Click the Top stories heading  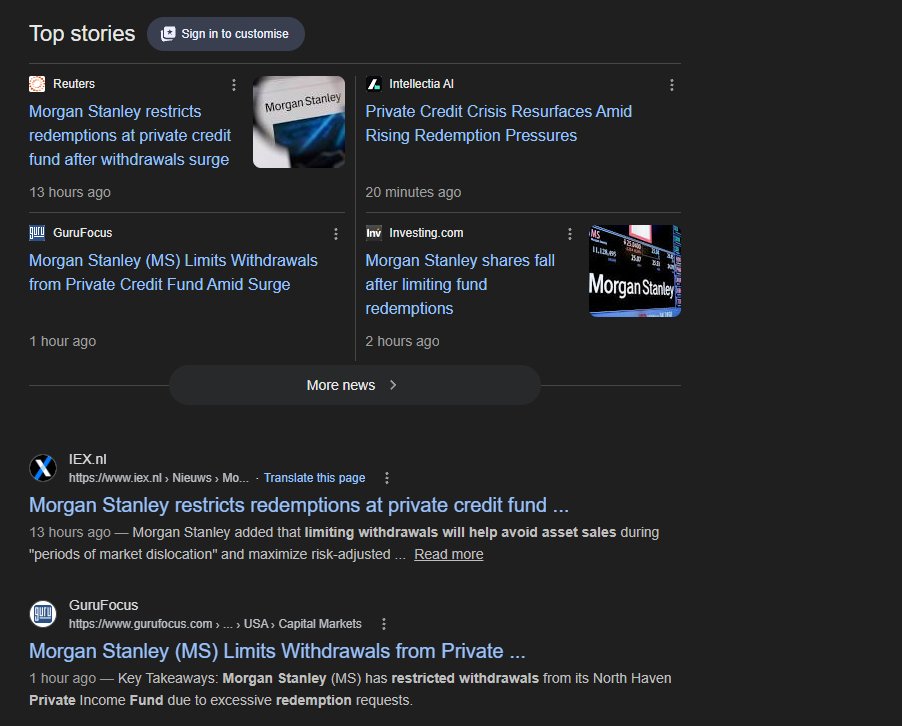(82, 34)
